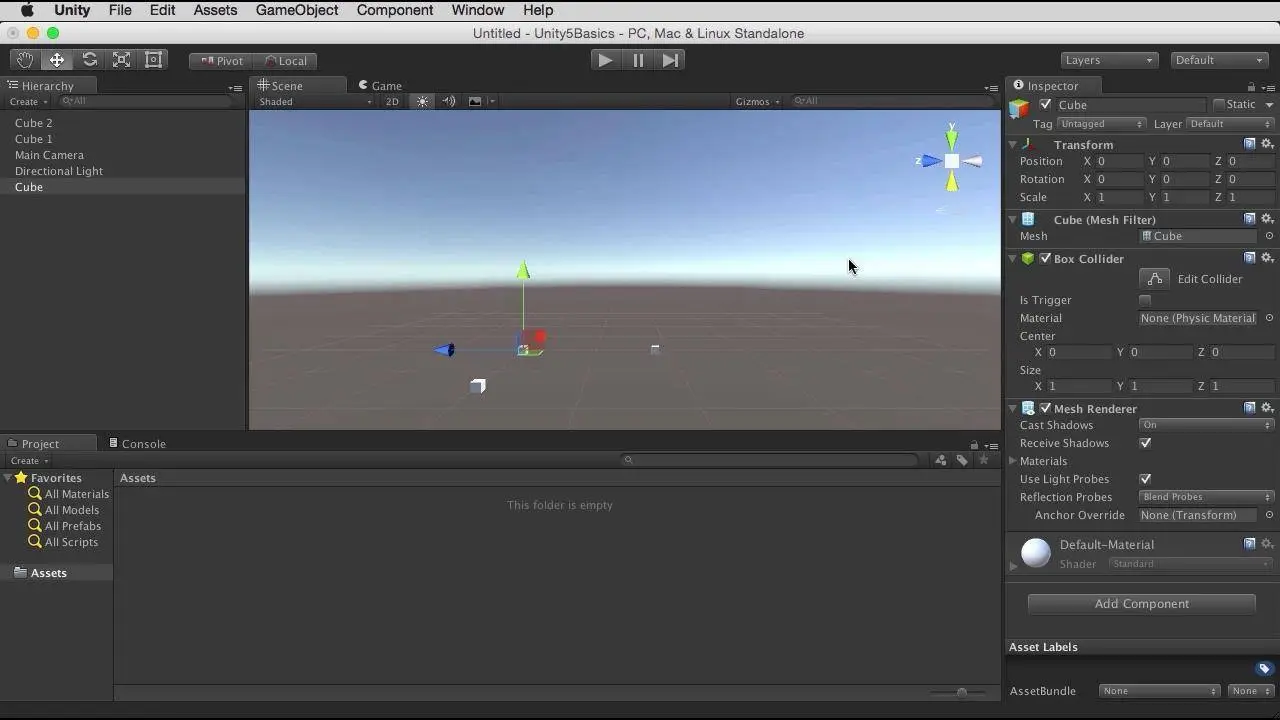Select Main Camera in the Hierarchy

click(49, 155)
